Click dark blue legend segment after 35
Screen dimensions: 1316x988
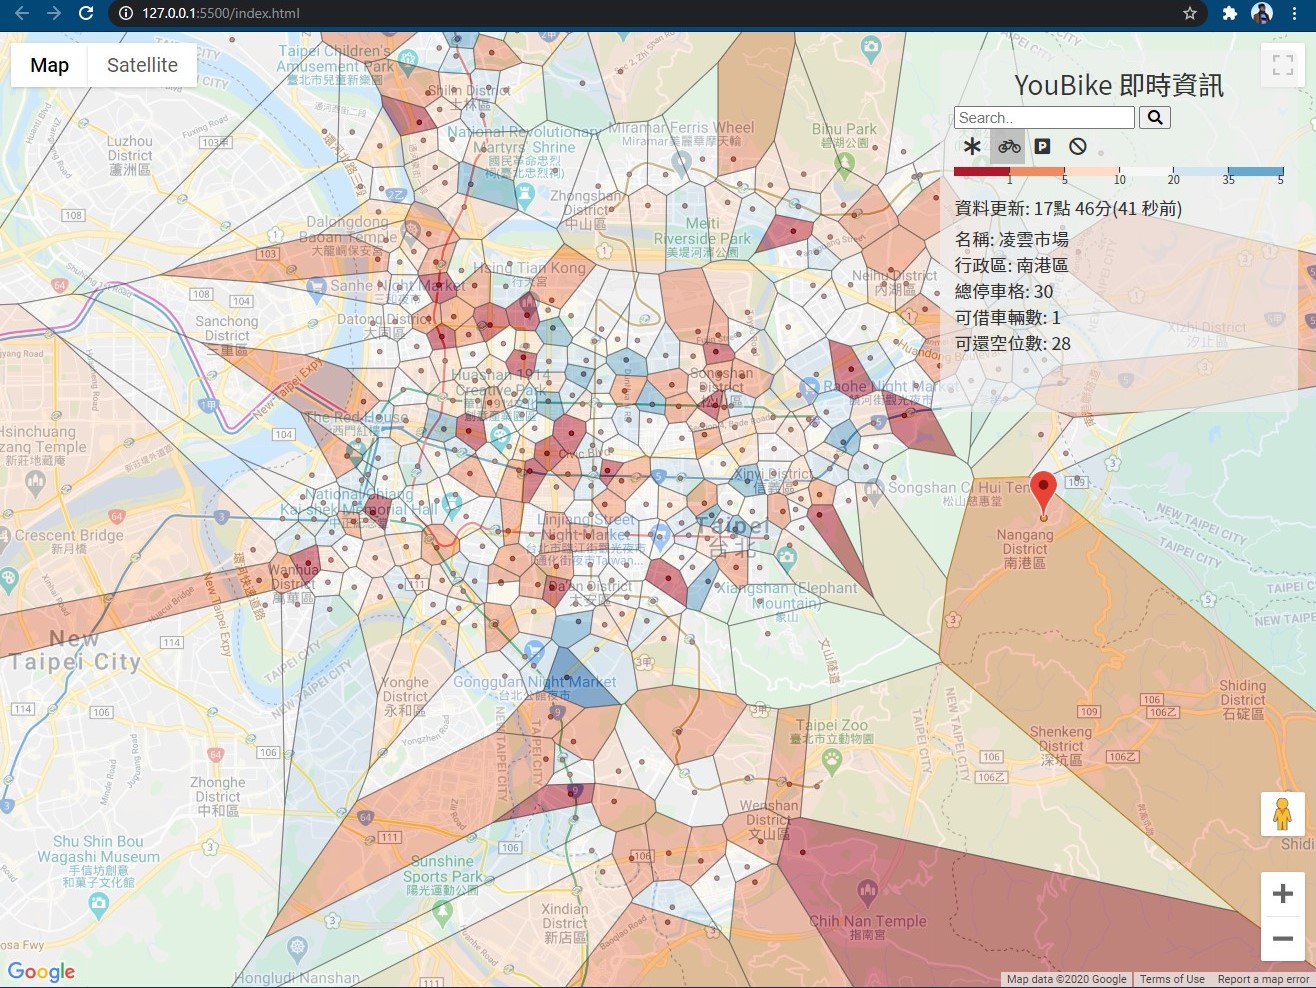click(x=1256, y=171)
